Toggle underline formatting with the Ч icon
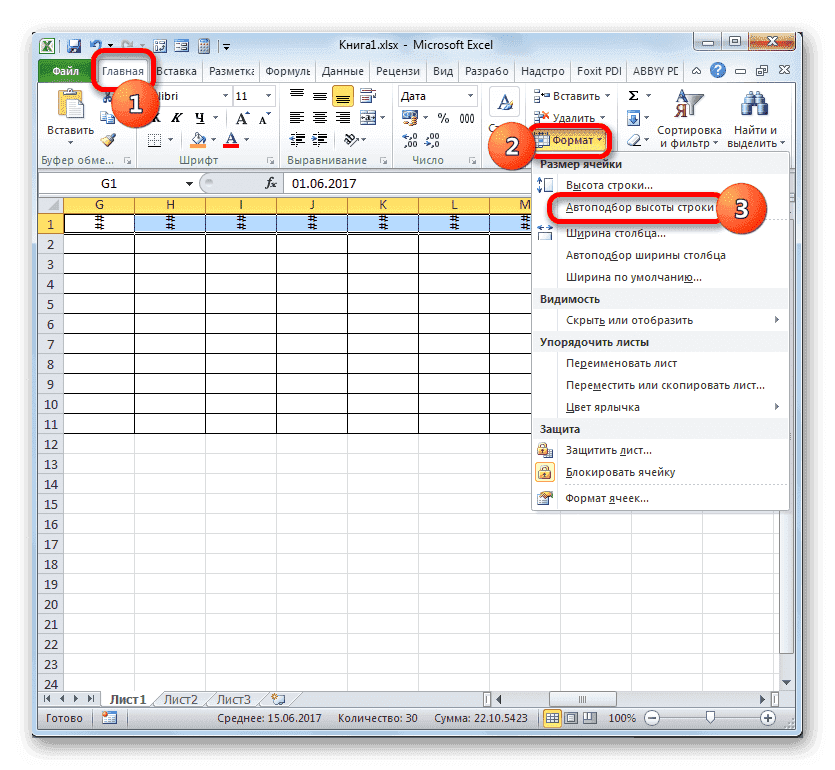The width and height of the screenshot is (835, 770). pos(199,116)
